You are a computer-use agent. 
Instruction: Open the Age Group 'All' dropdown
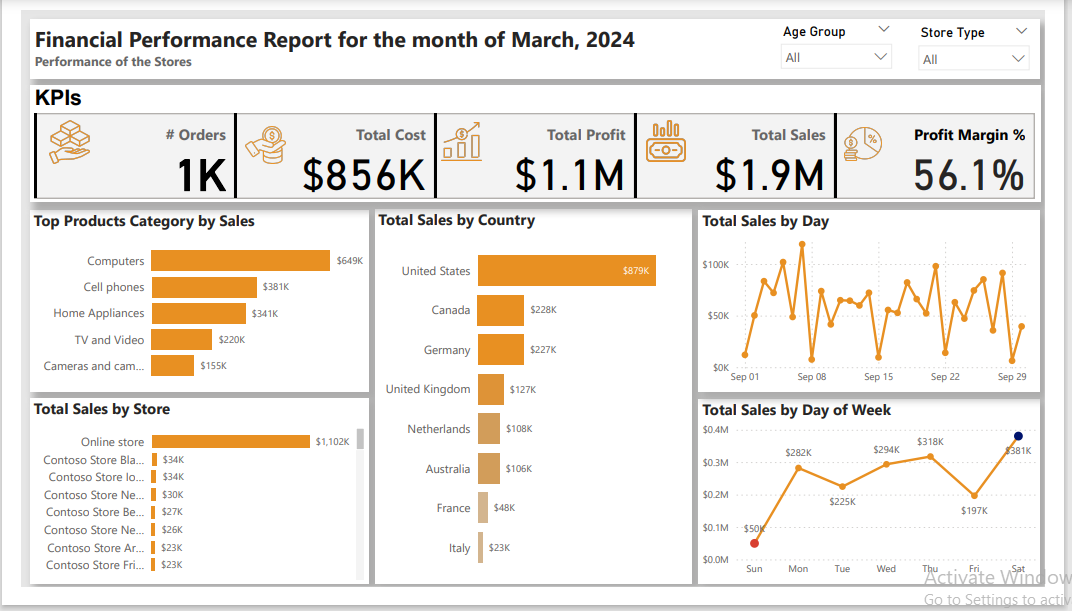835,57
